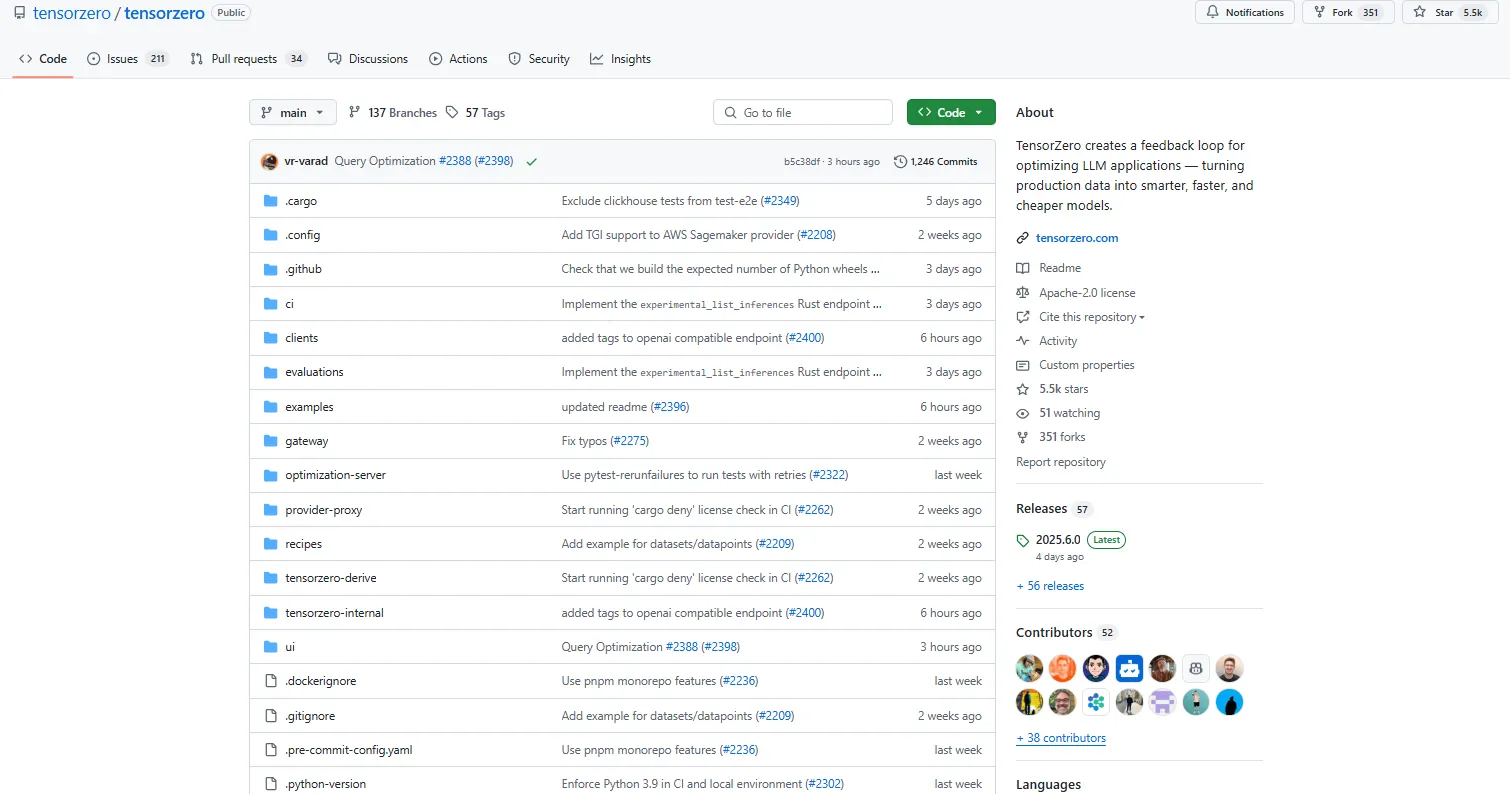Click the clock icon beside 1,246 Commits
This screenshot has width=1510, height=794.
[900, 162]
